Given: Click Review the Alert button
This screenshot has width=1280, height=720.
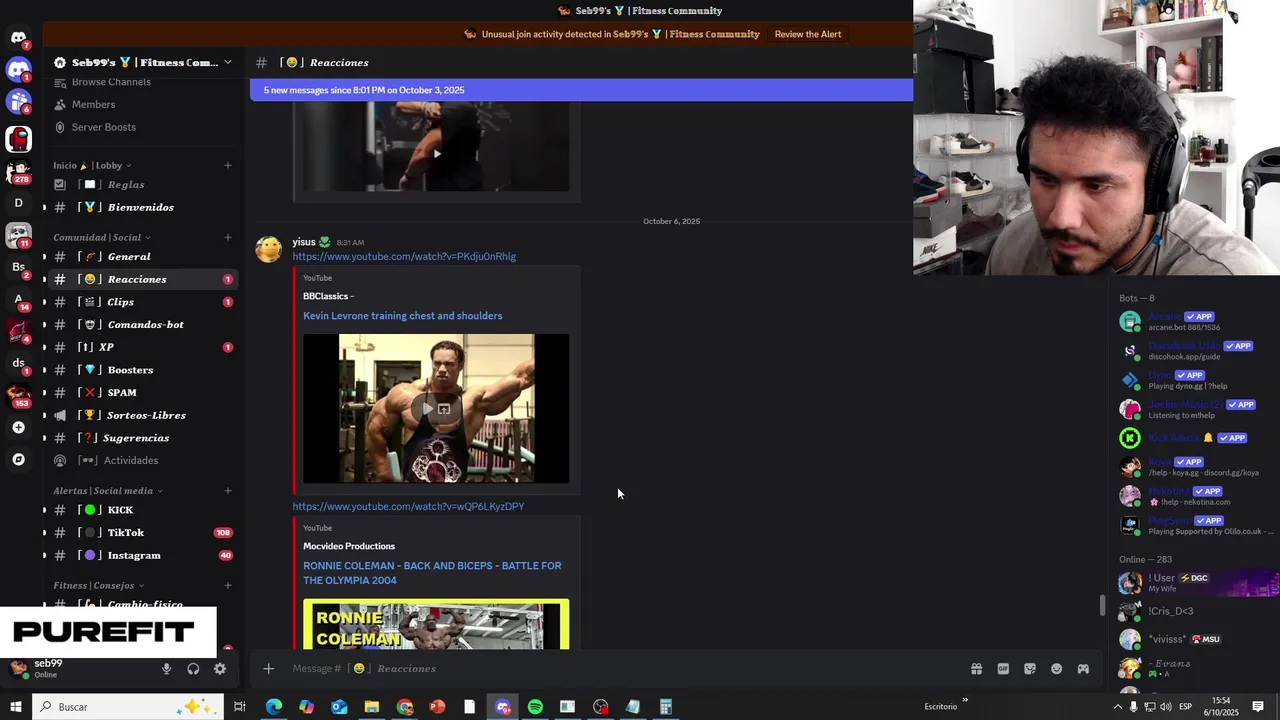Looking at the screenshot, I should point(807,34).
